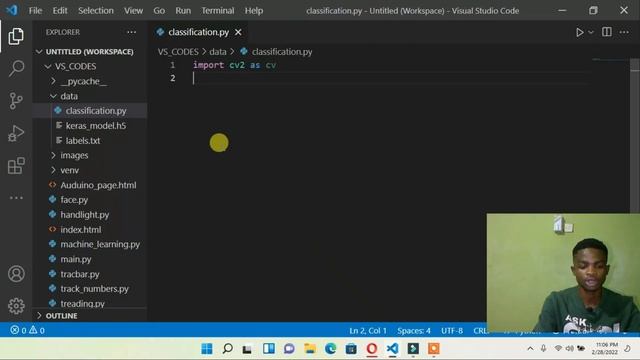Open the Terminal menu

pos(218,11)
